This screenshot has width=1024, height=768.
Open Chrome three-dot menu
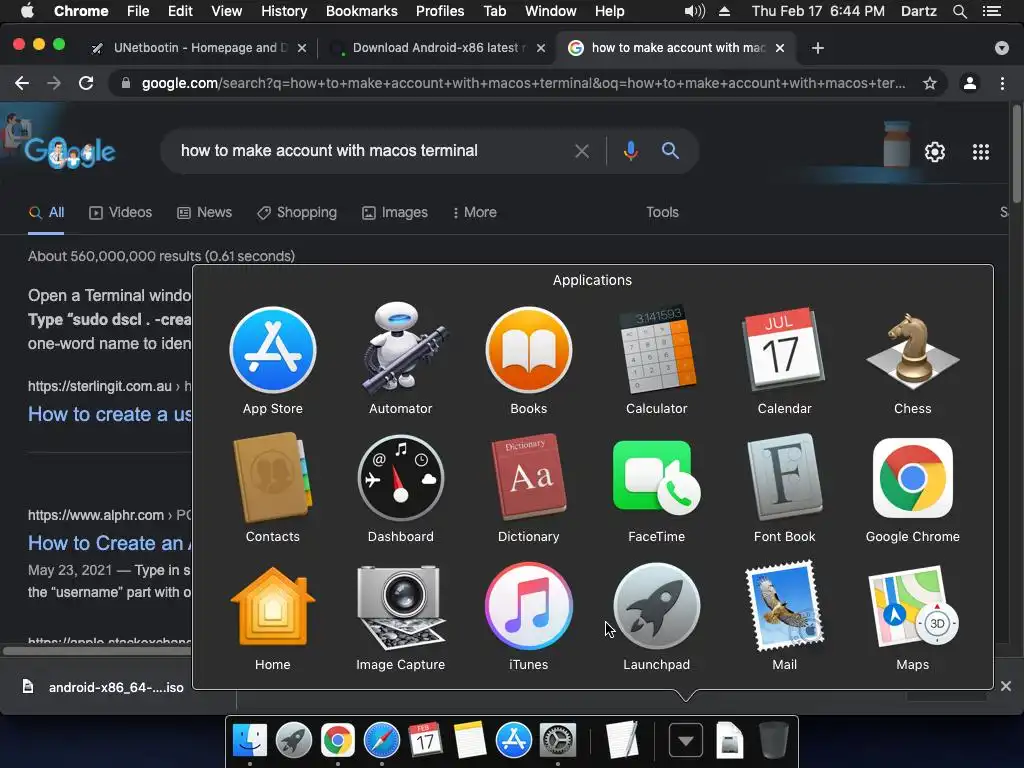1002,83
